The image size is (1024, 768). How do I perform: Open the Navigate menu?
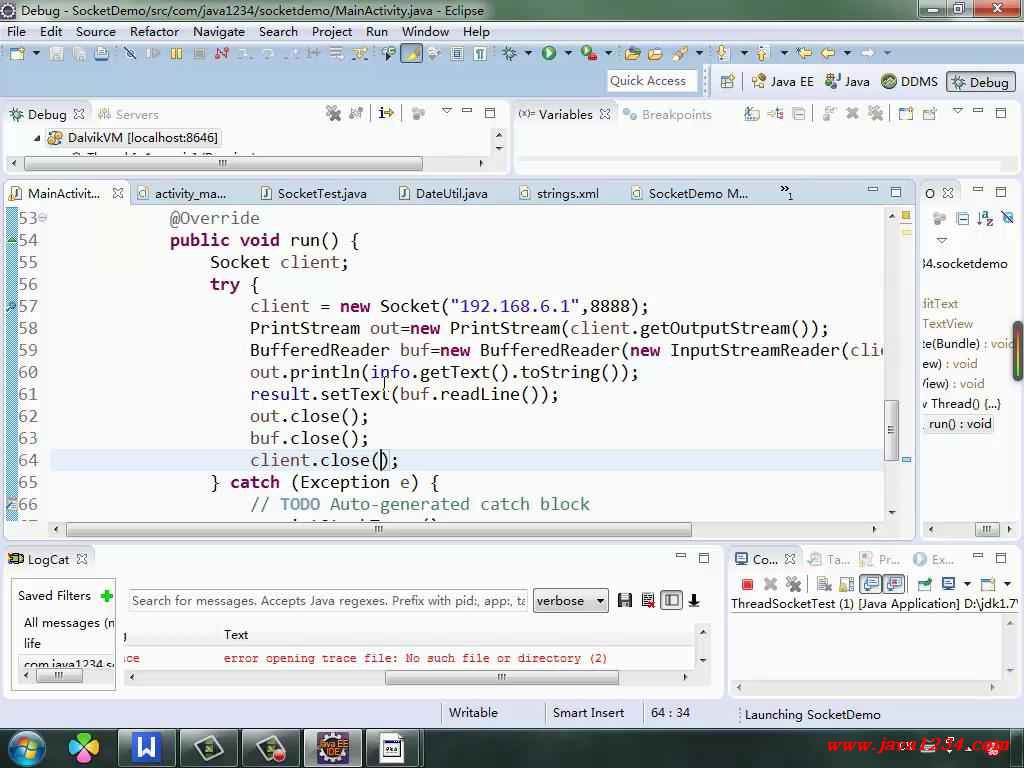[x=219, y=31]
